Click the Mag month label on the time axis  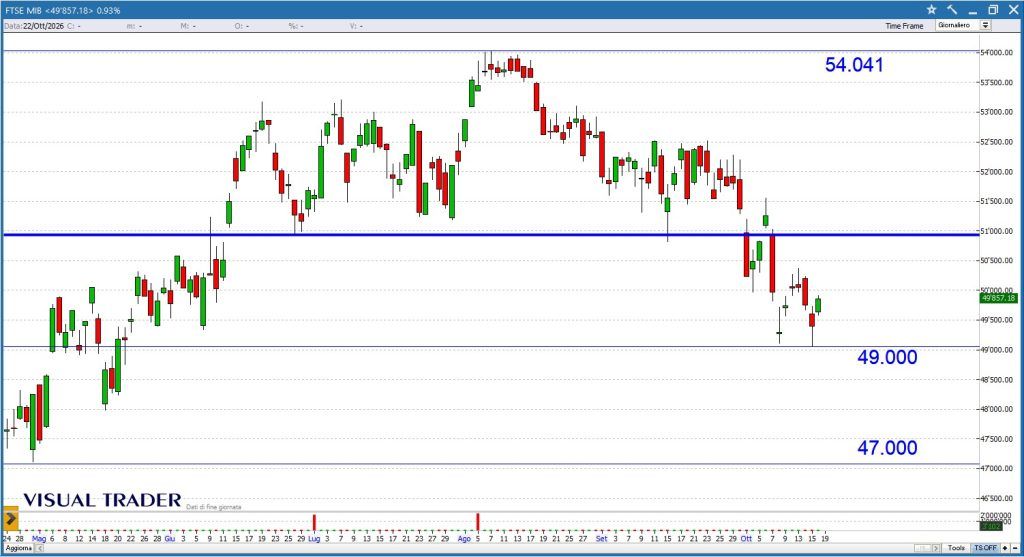point(39,539)
